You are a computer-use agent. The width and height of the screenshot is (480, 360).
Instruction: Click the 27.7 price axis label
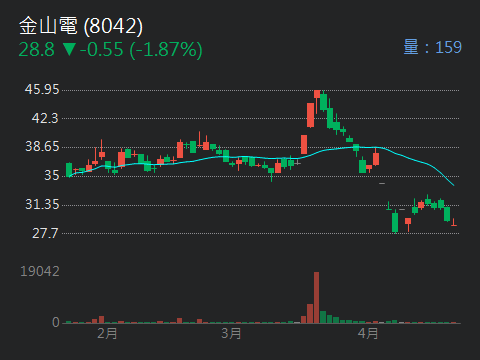[45, 233]
